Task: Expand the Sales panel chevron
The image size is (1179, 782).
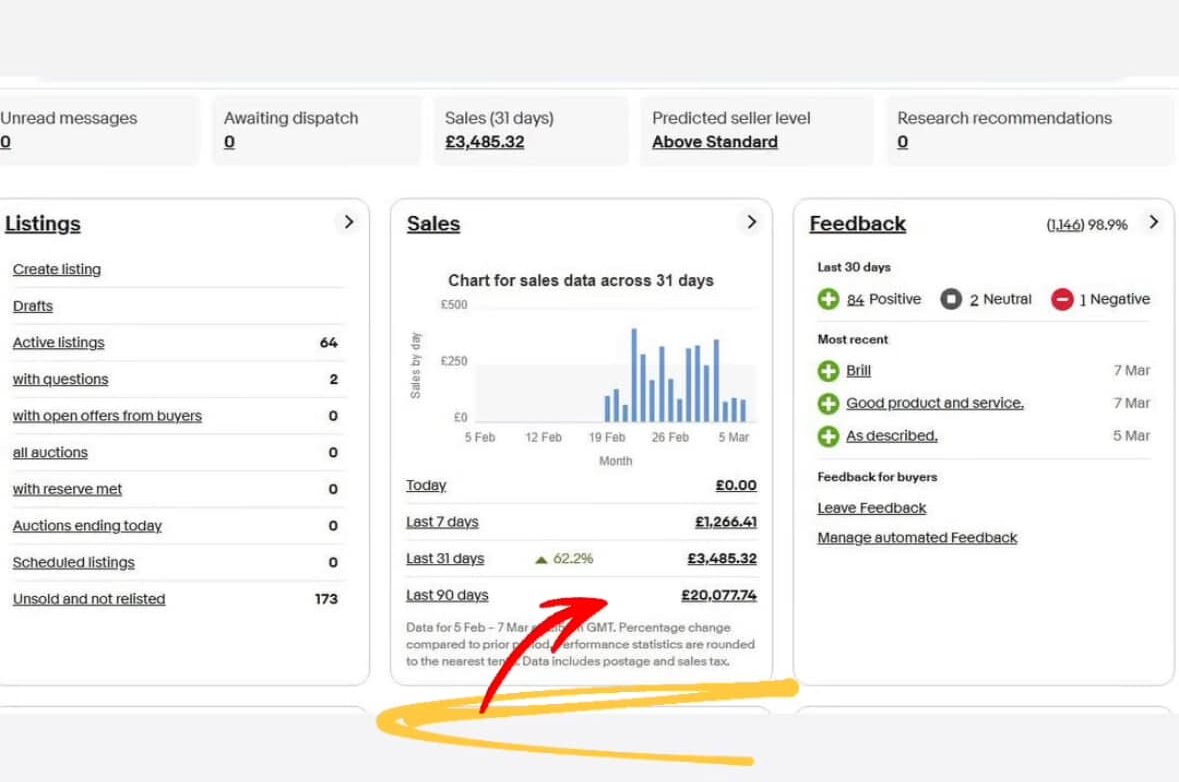Action: (751, 222)
